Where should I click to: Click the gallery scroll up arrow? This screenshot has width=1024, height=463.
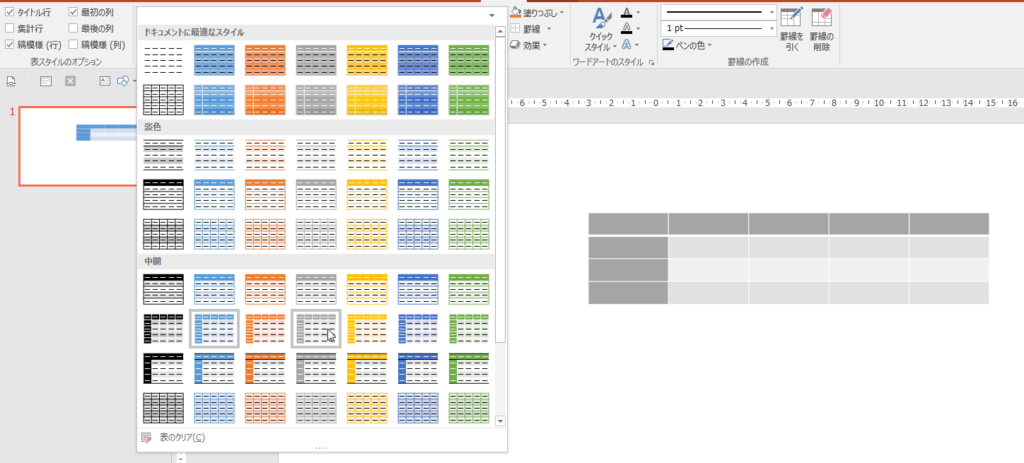tap(500, 31)
